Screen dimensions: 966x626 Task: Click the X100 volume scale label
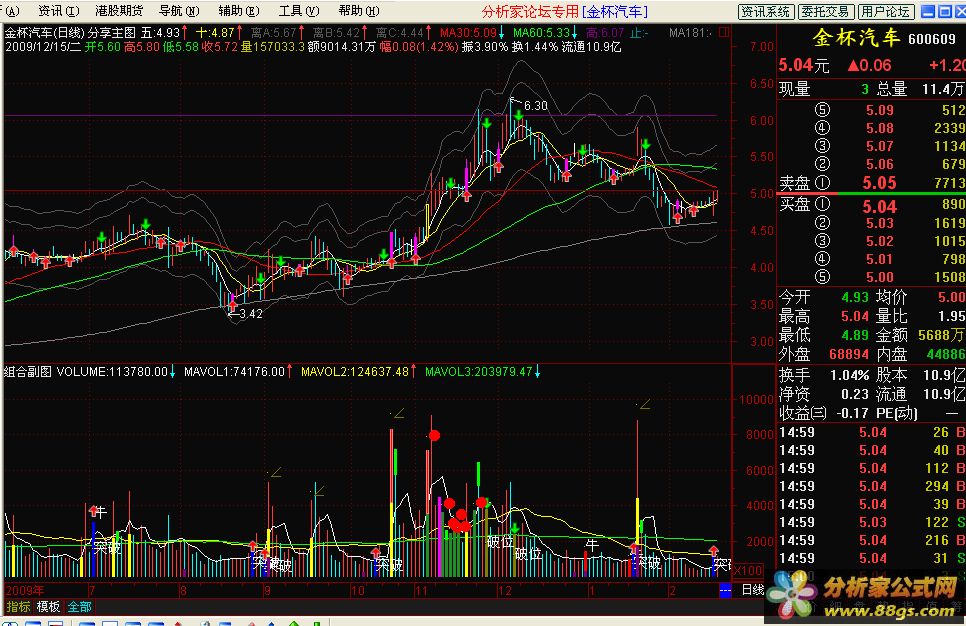[748, 571]
